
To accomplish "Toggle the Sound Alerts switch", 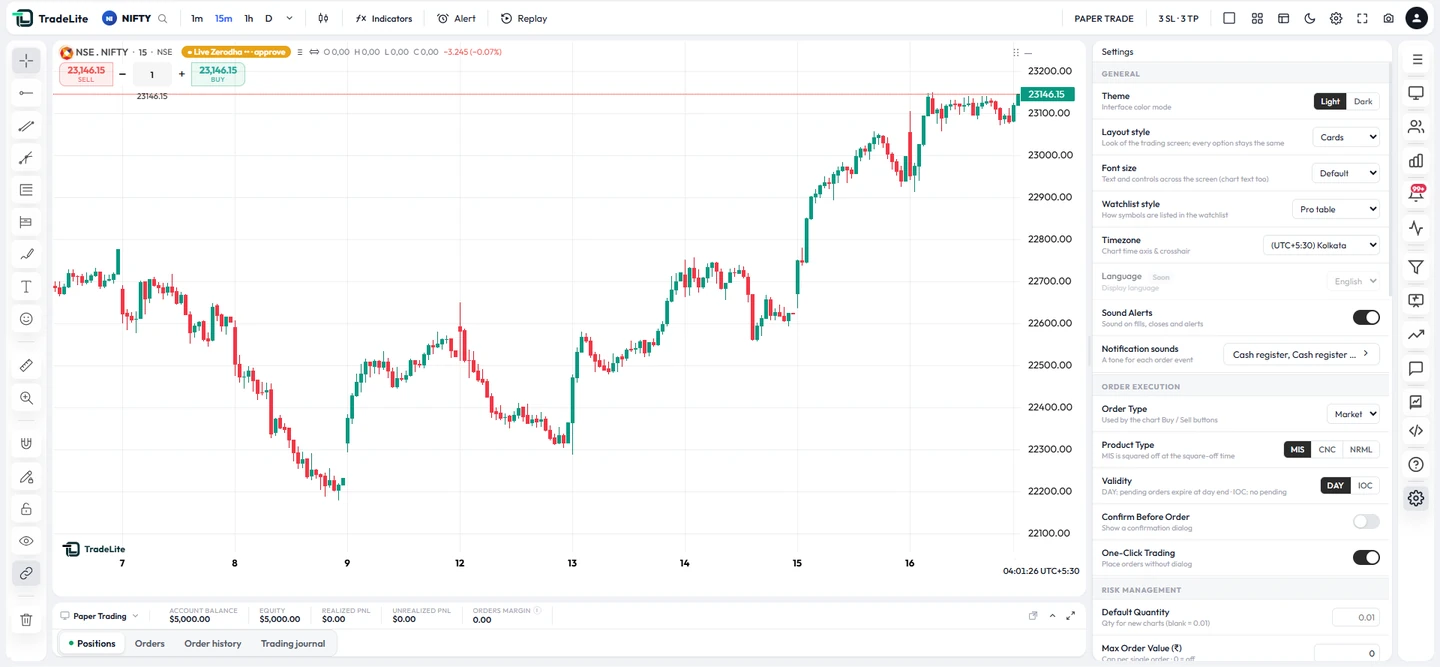I will pyautogui.click(x=1366, y=317).
